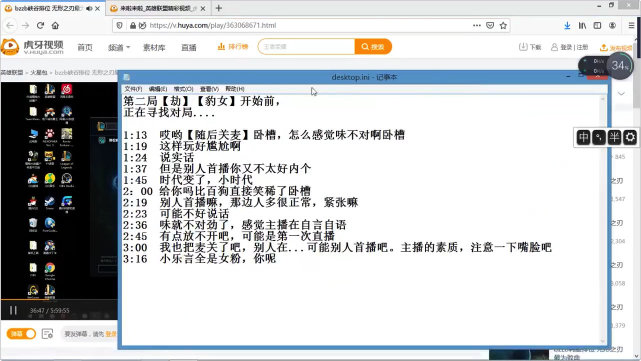The width and height of the screenshot is (641, 361).
Task: Toggle input method punctuation button
Action: (x=599, y=137)
